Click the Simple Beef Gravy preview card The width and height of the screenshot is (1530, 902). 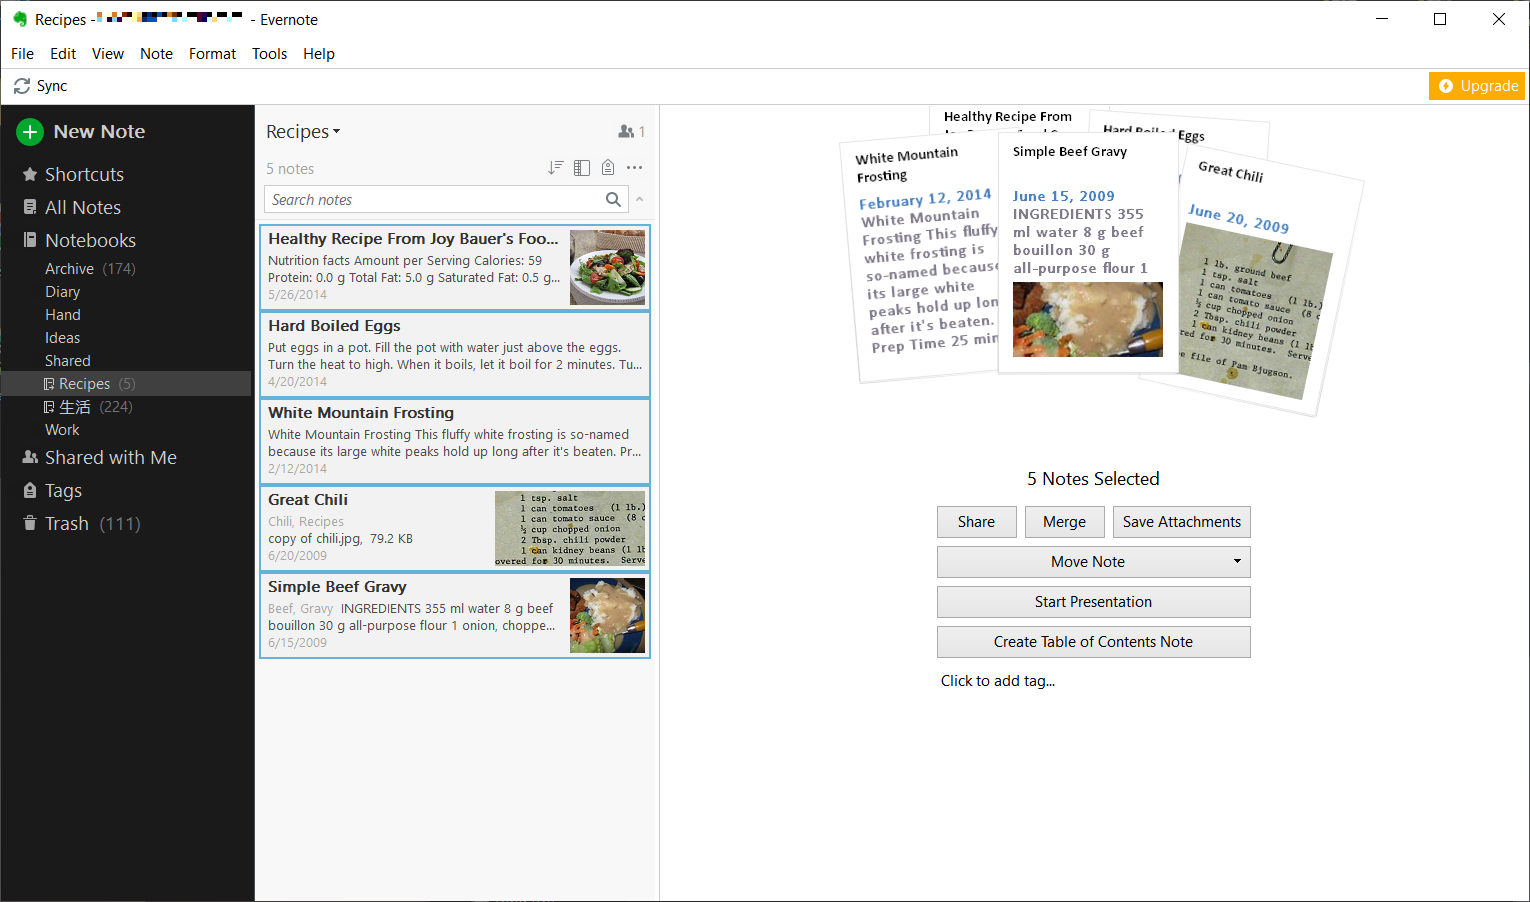point(1088,253)
